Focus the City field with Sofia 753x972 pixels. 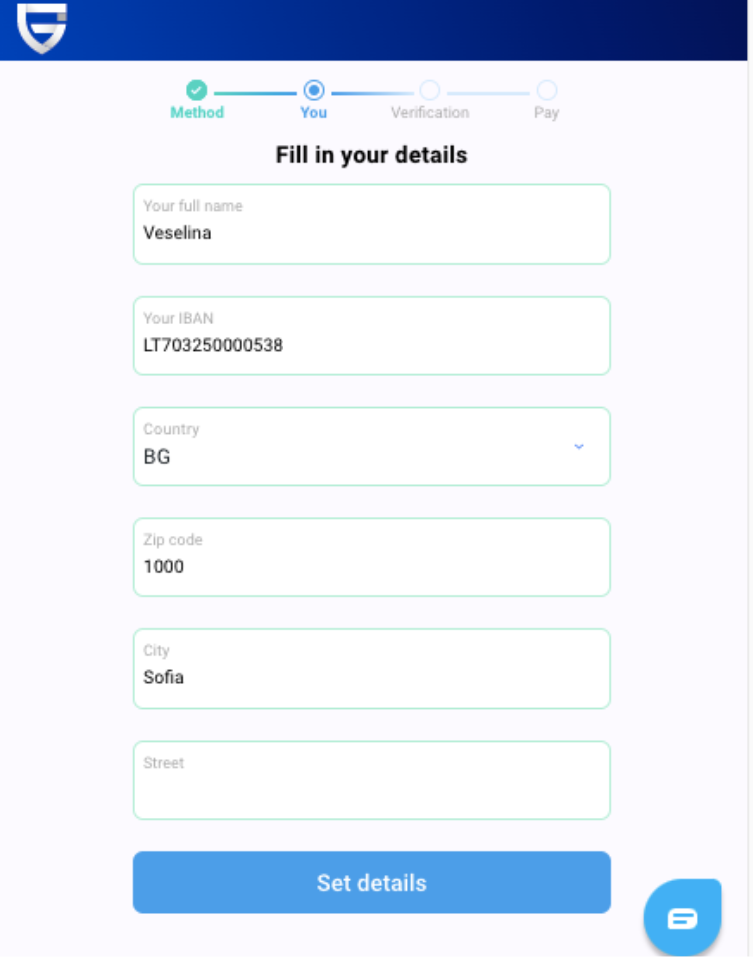[x=372, y=668]
